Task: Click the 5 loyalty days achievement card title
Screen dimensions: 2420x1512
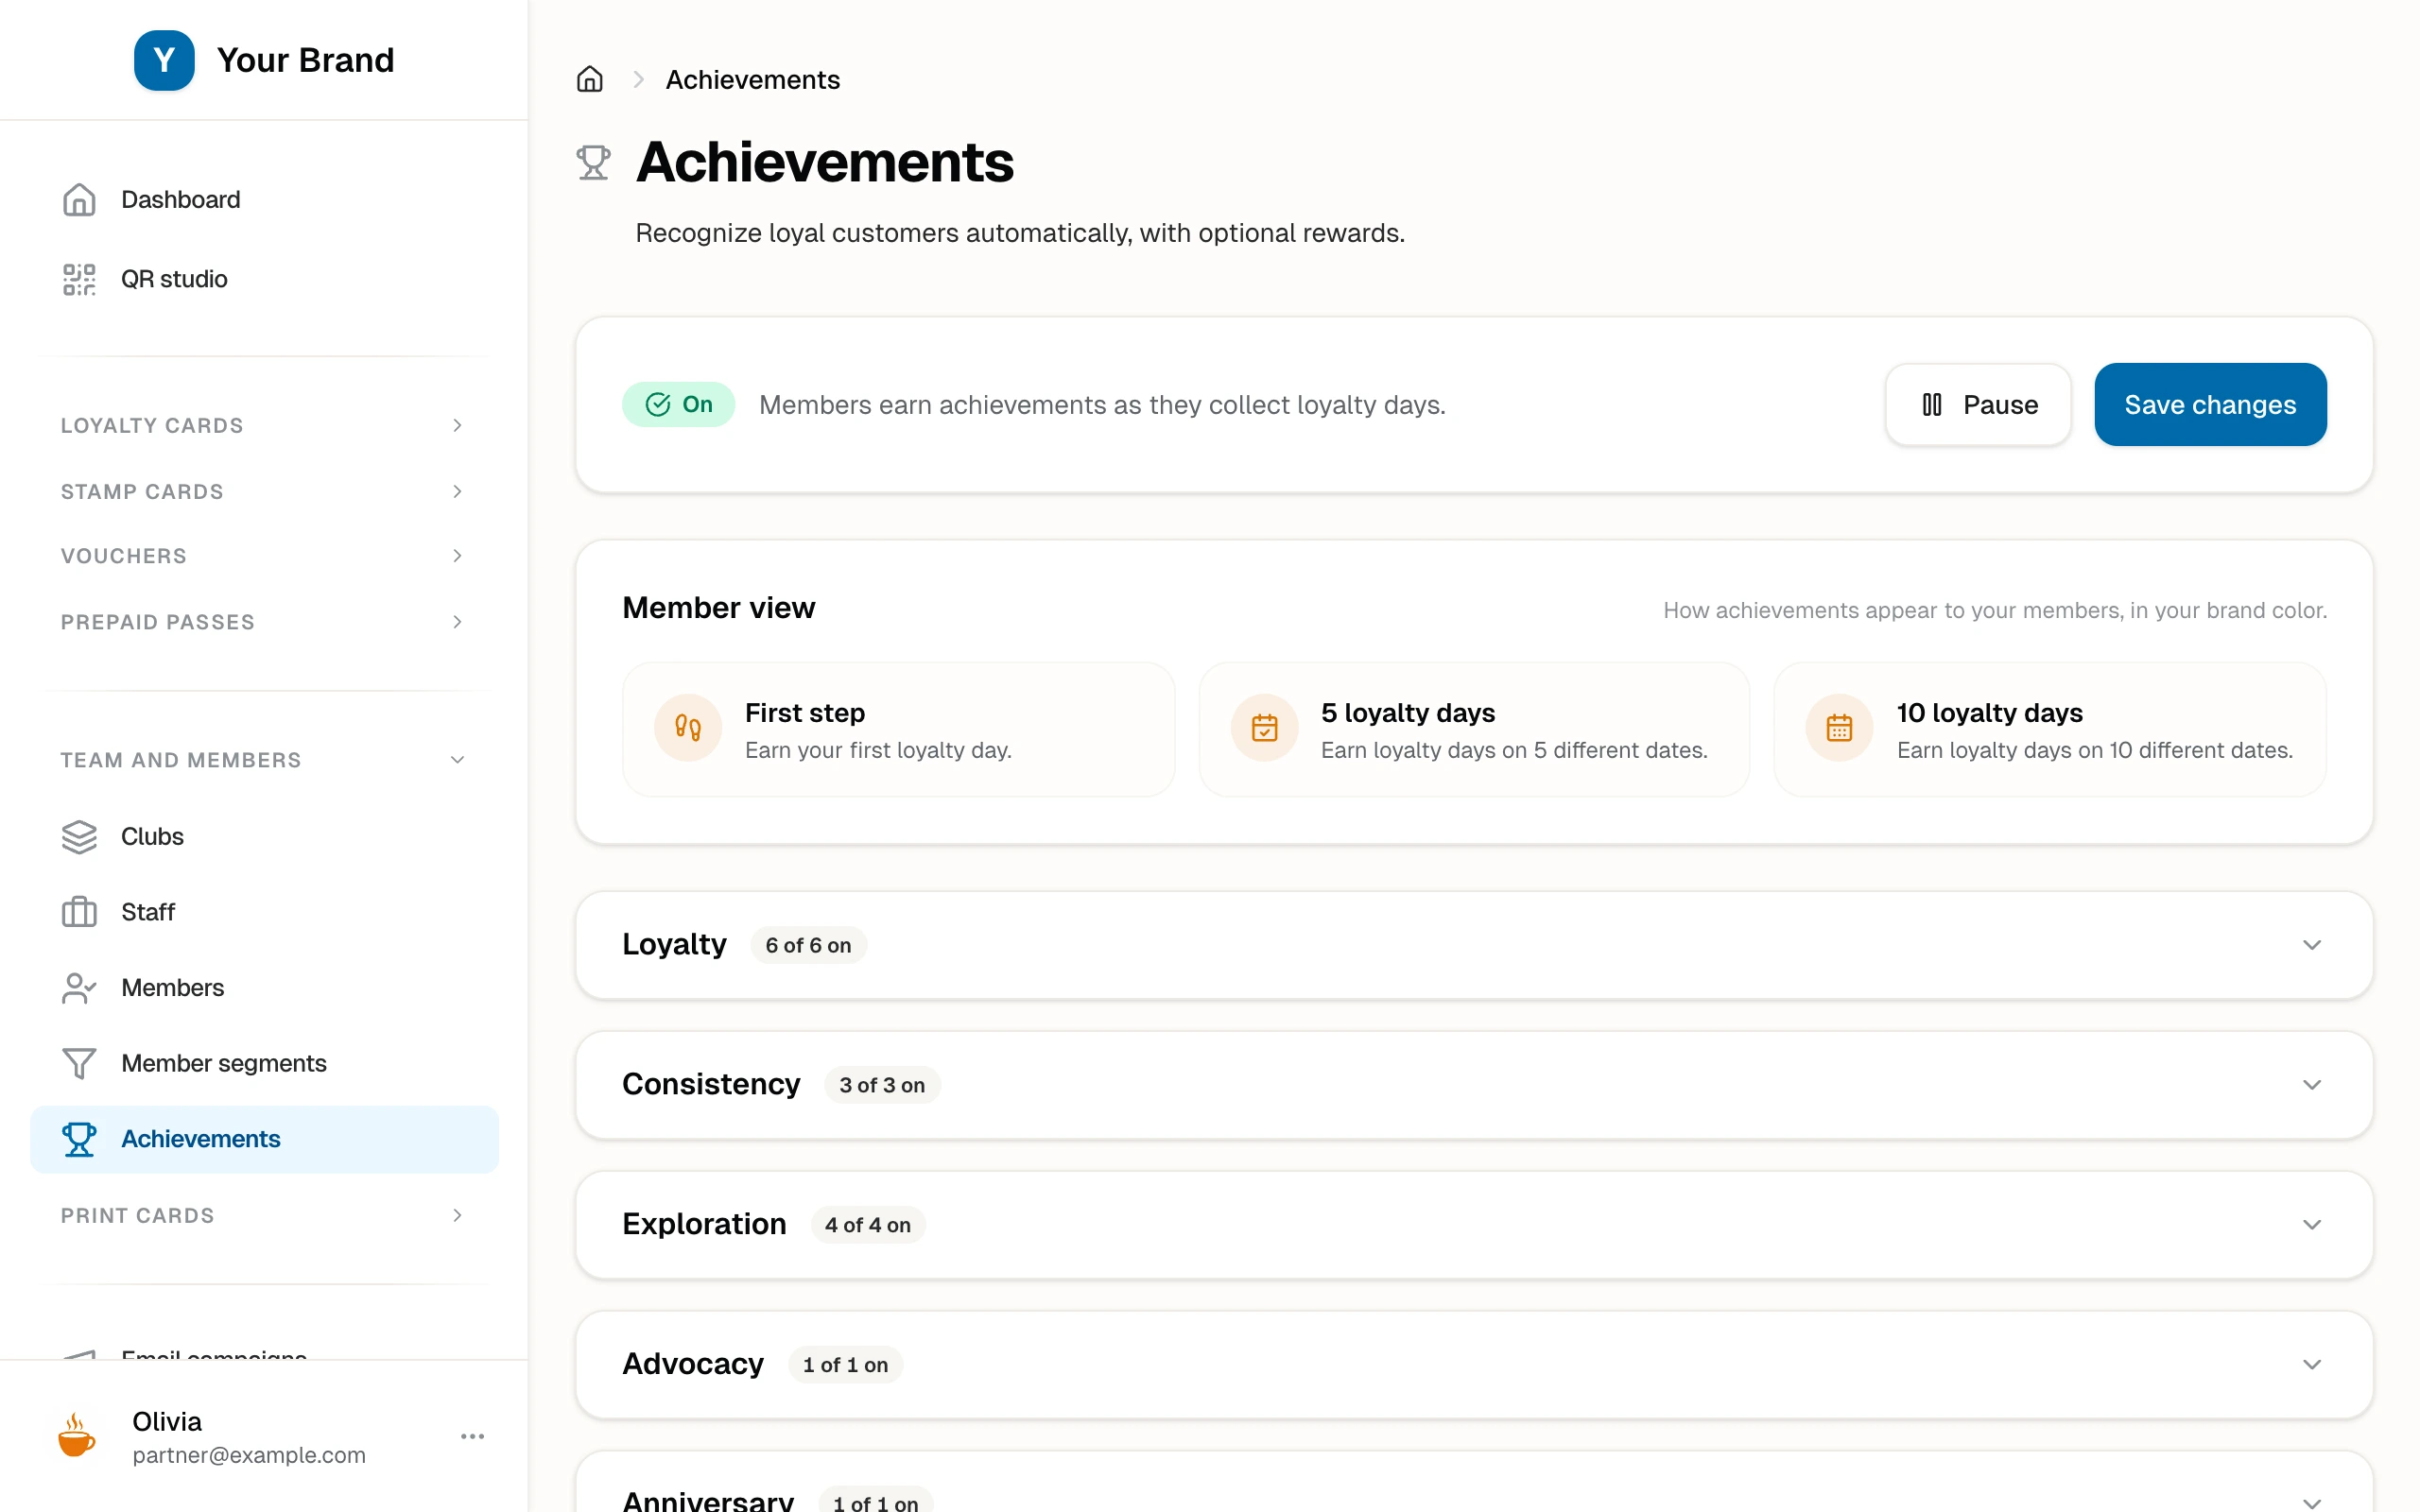Action: pyautogui.click(x=1408, y=713)
